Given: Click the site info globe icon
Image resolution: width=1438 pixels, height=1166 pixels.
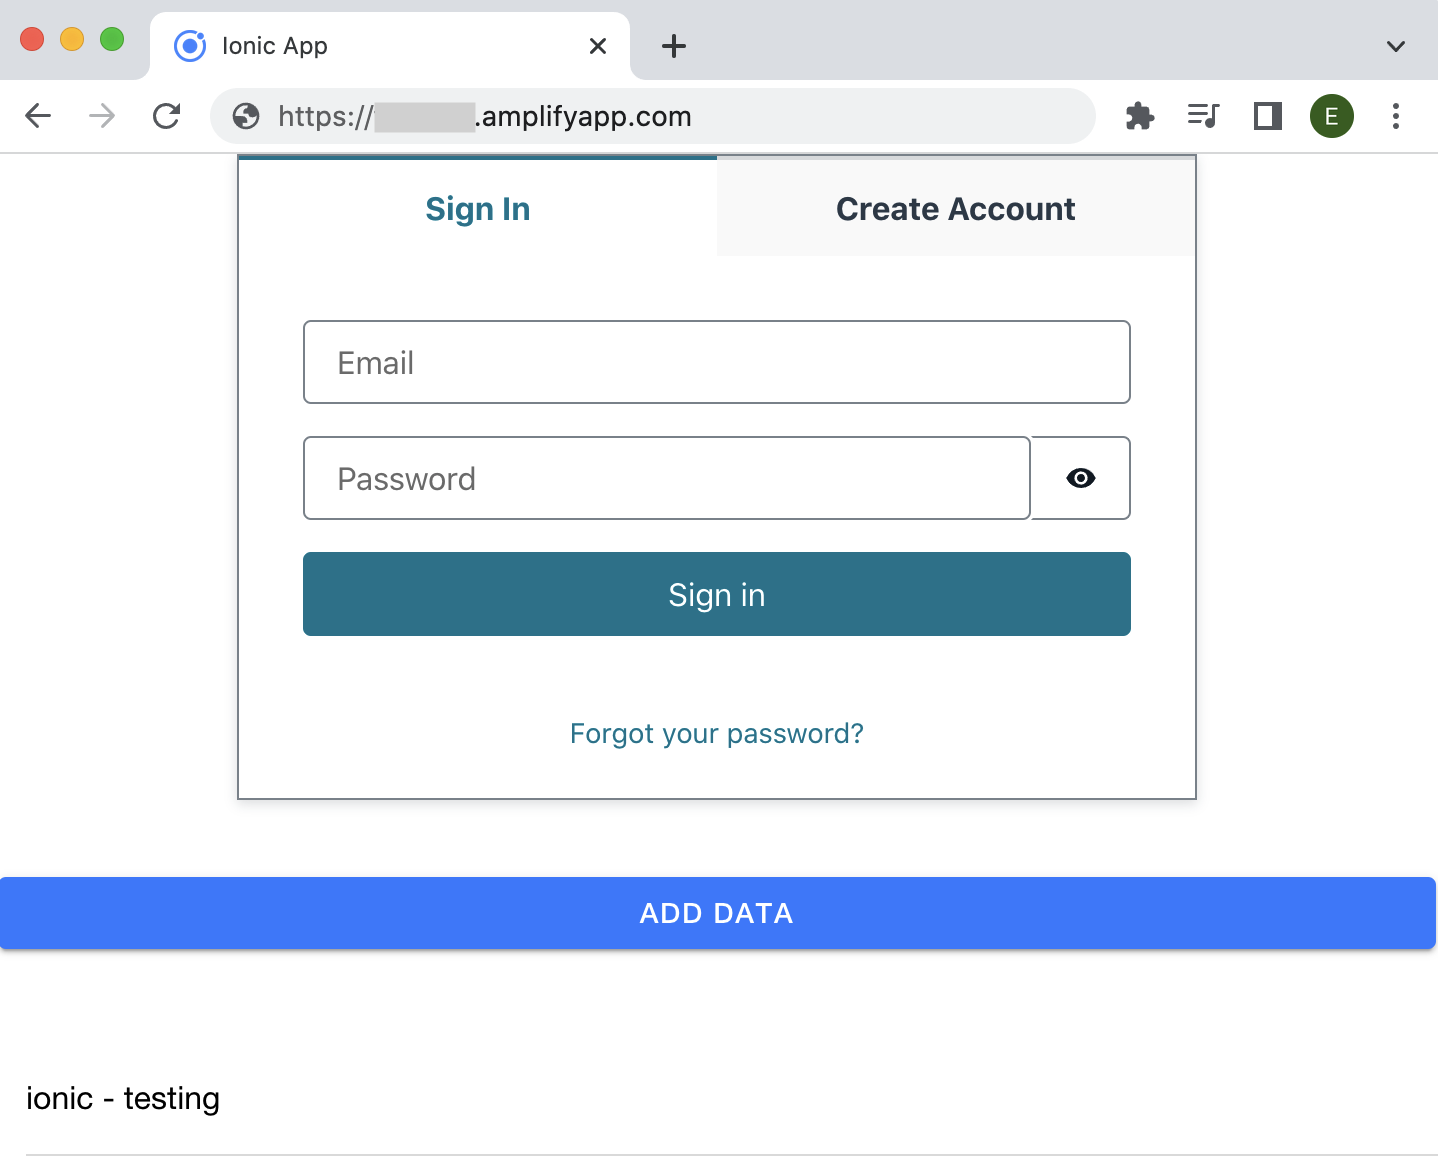Looking at the screenshot, I should 246,116.
